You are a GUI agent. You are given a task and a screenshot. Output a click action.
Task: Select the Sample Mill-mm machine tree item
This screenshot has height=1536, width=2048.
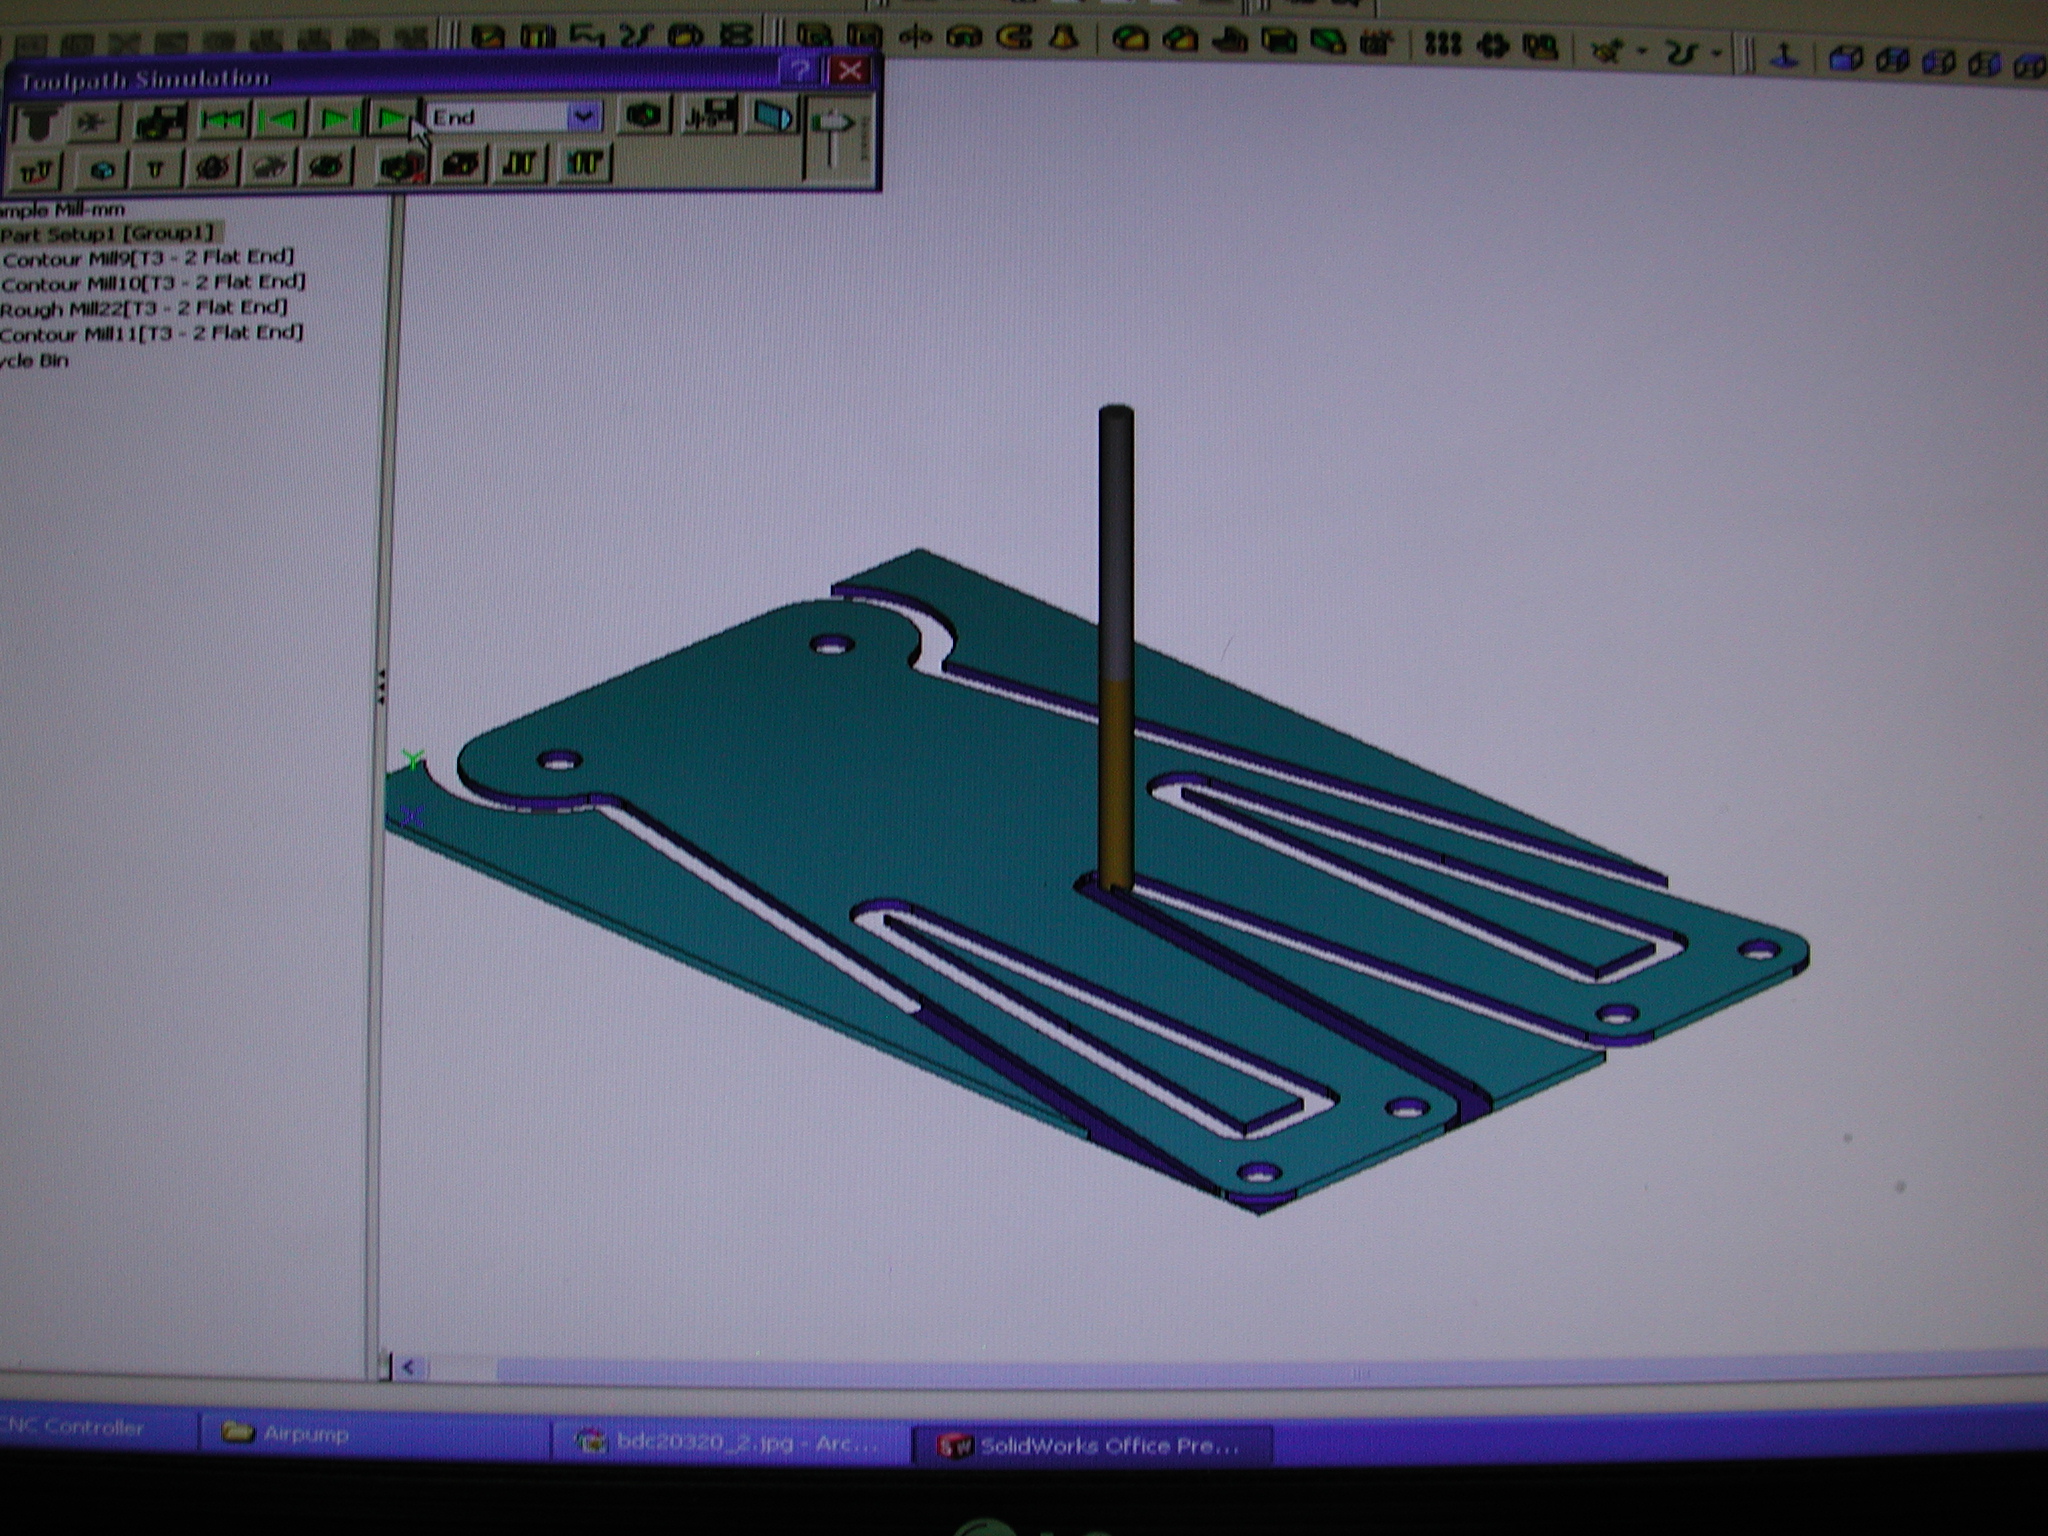click(x=63, y=211)
